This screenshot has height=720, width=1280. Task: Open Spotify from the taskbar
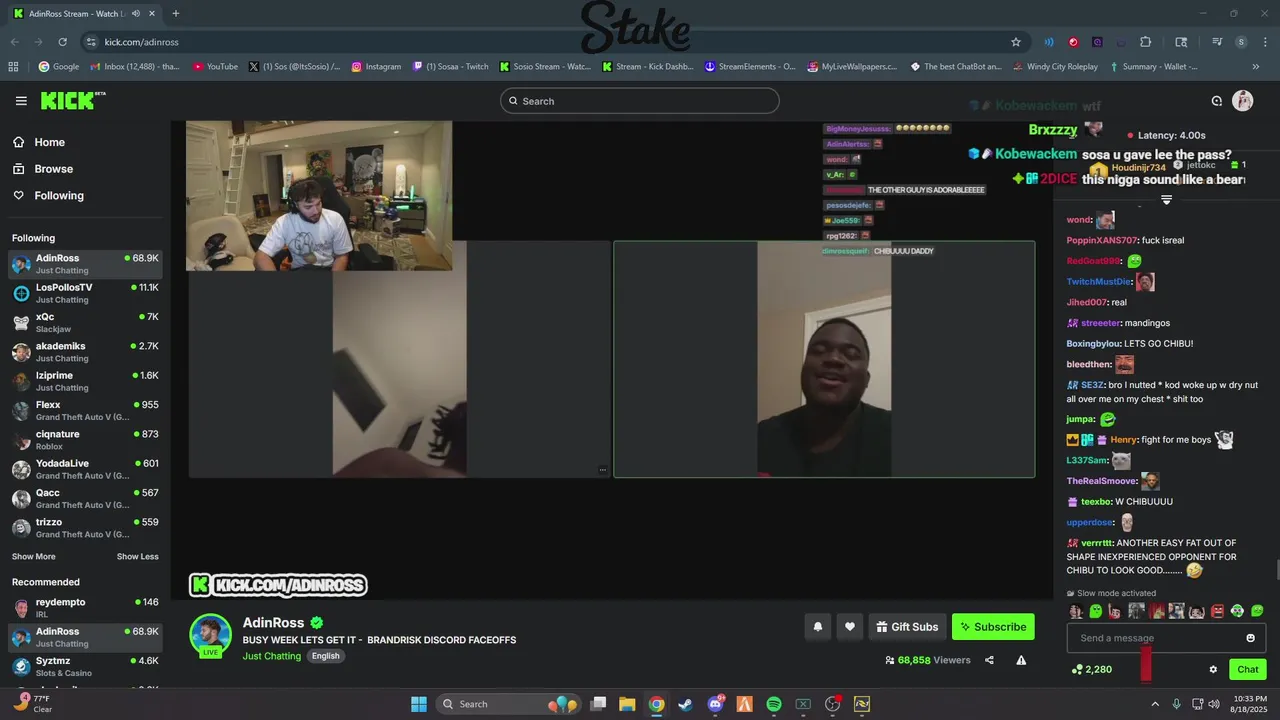click(774, 704)
